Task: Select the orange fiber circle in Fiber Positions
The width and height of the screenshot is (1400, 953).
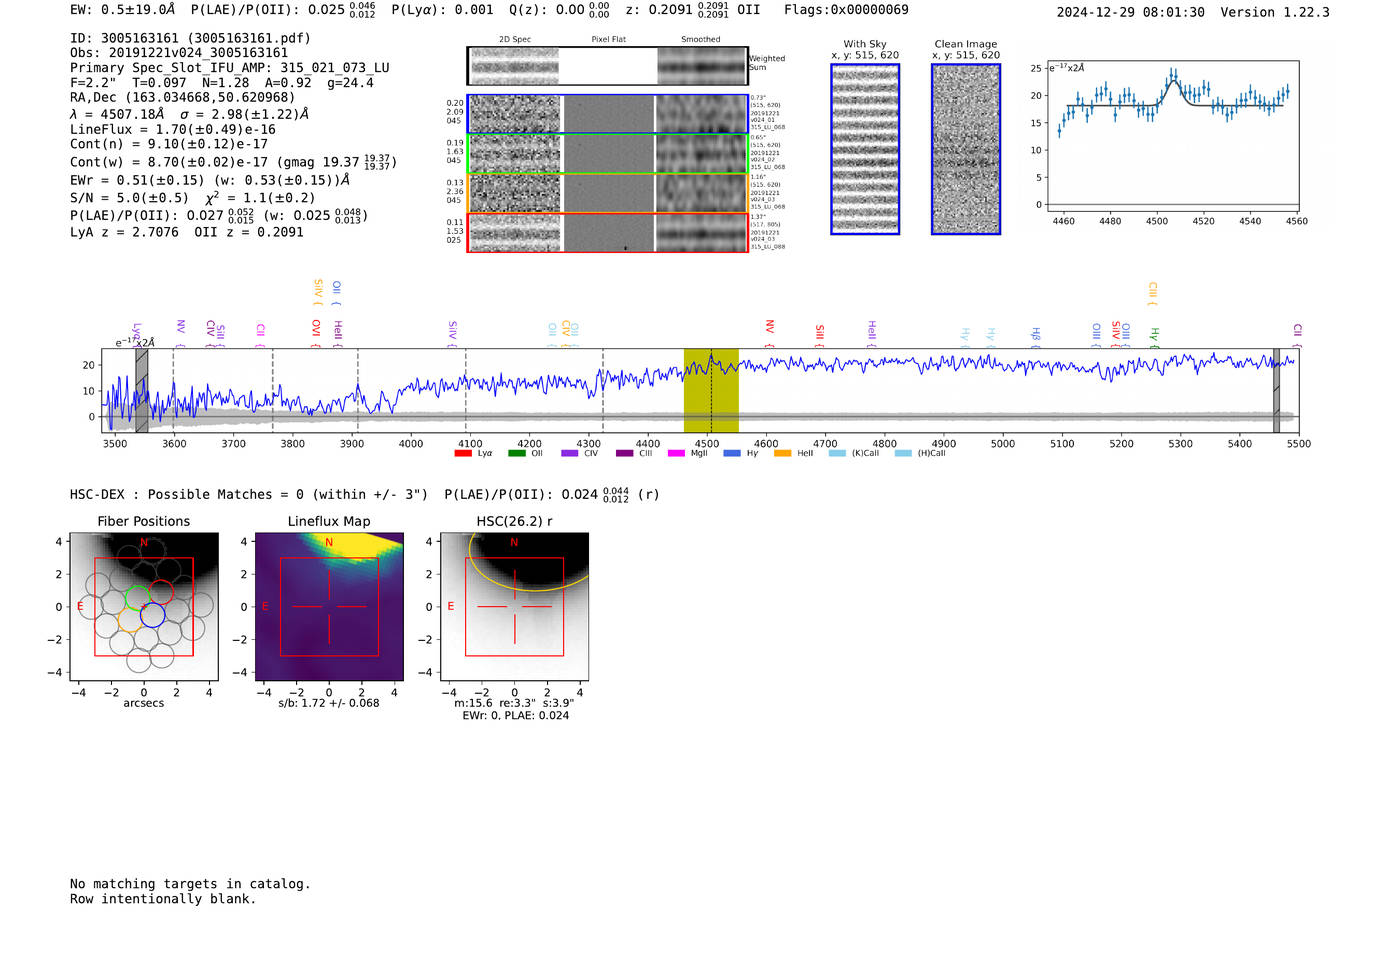Action: 129,620
